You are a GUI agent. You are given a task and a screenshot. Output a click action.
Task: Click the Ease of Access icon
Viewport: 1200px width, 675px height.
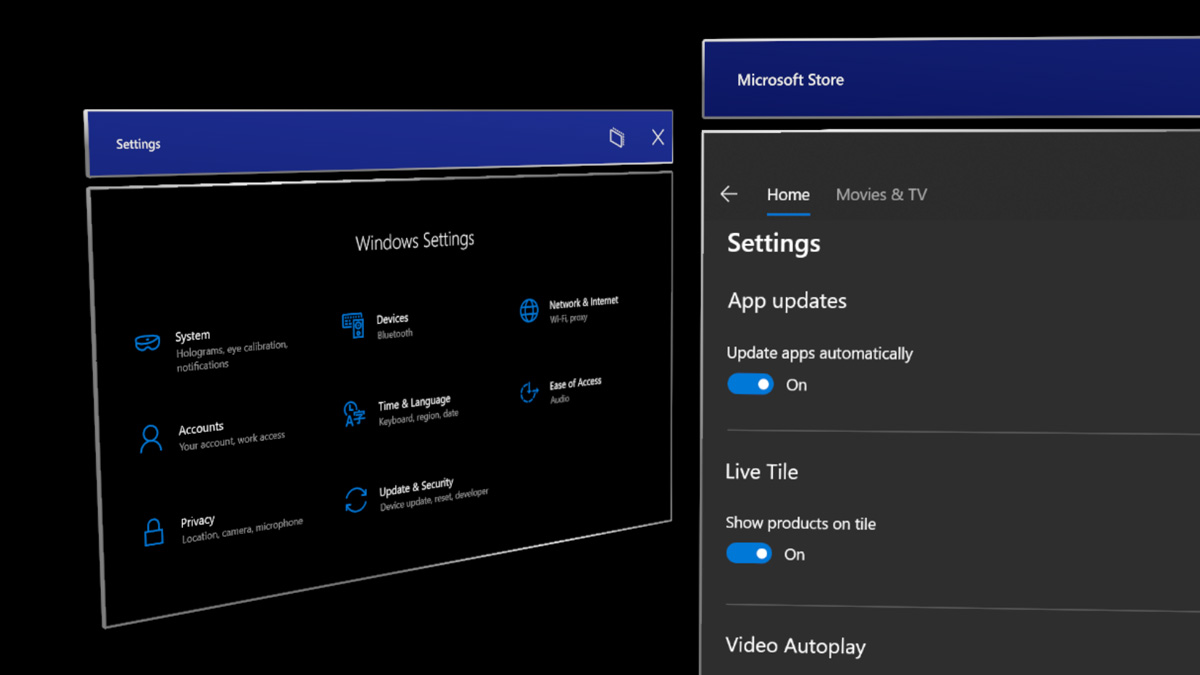(x=529, y=392)
